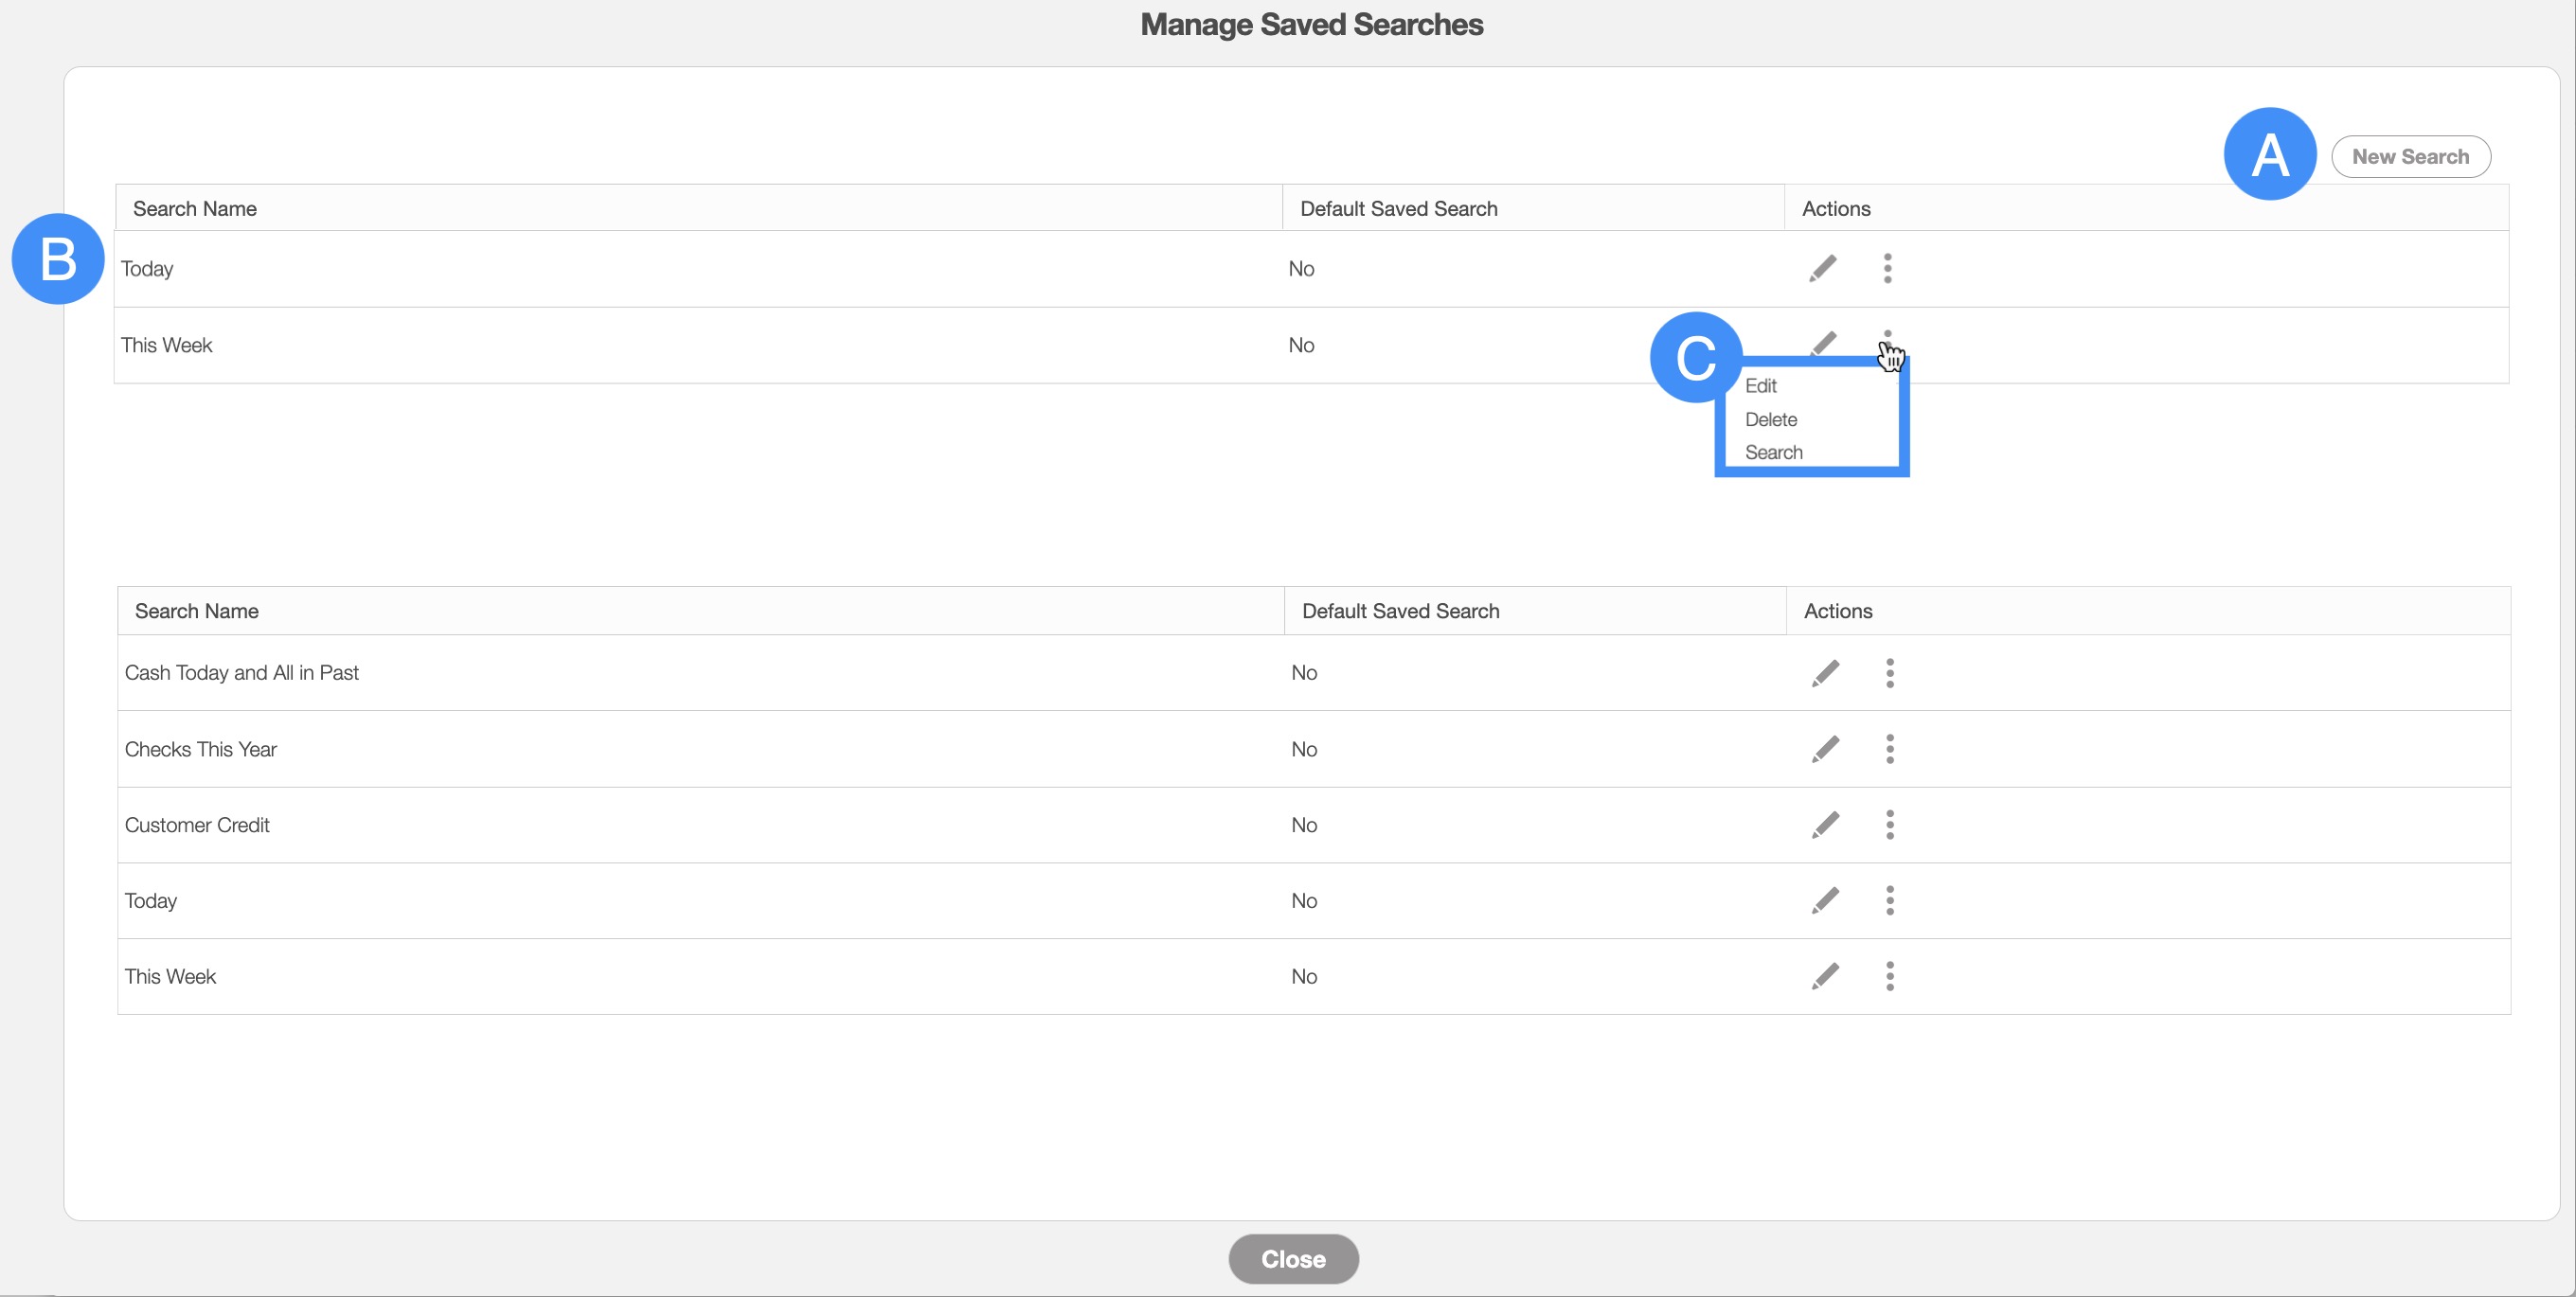Open three-dot menu for upper Today row
The image size is (2576, 1297).
pyautogui.click(x=1887, y=268)
